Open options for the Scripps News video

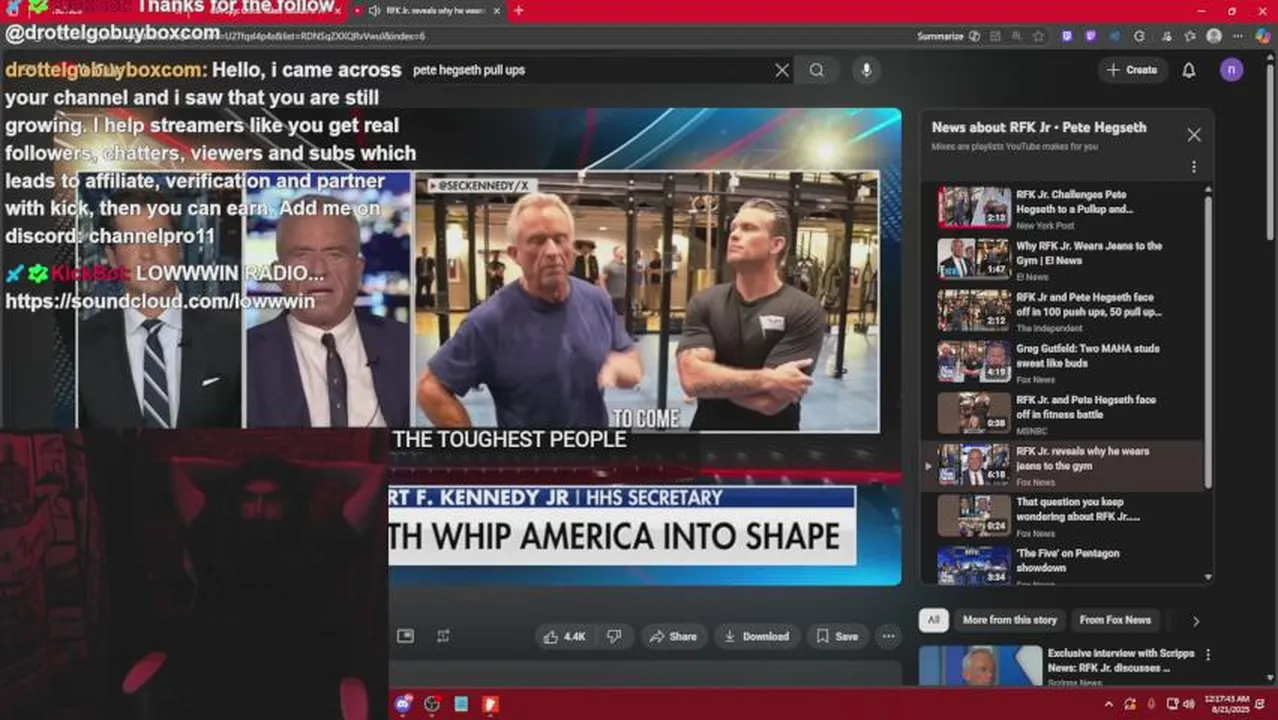(1208, 655)
